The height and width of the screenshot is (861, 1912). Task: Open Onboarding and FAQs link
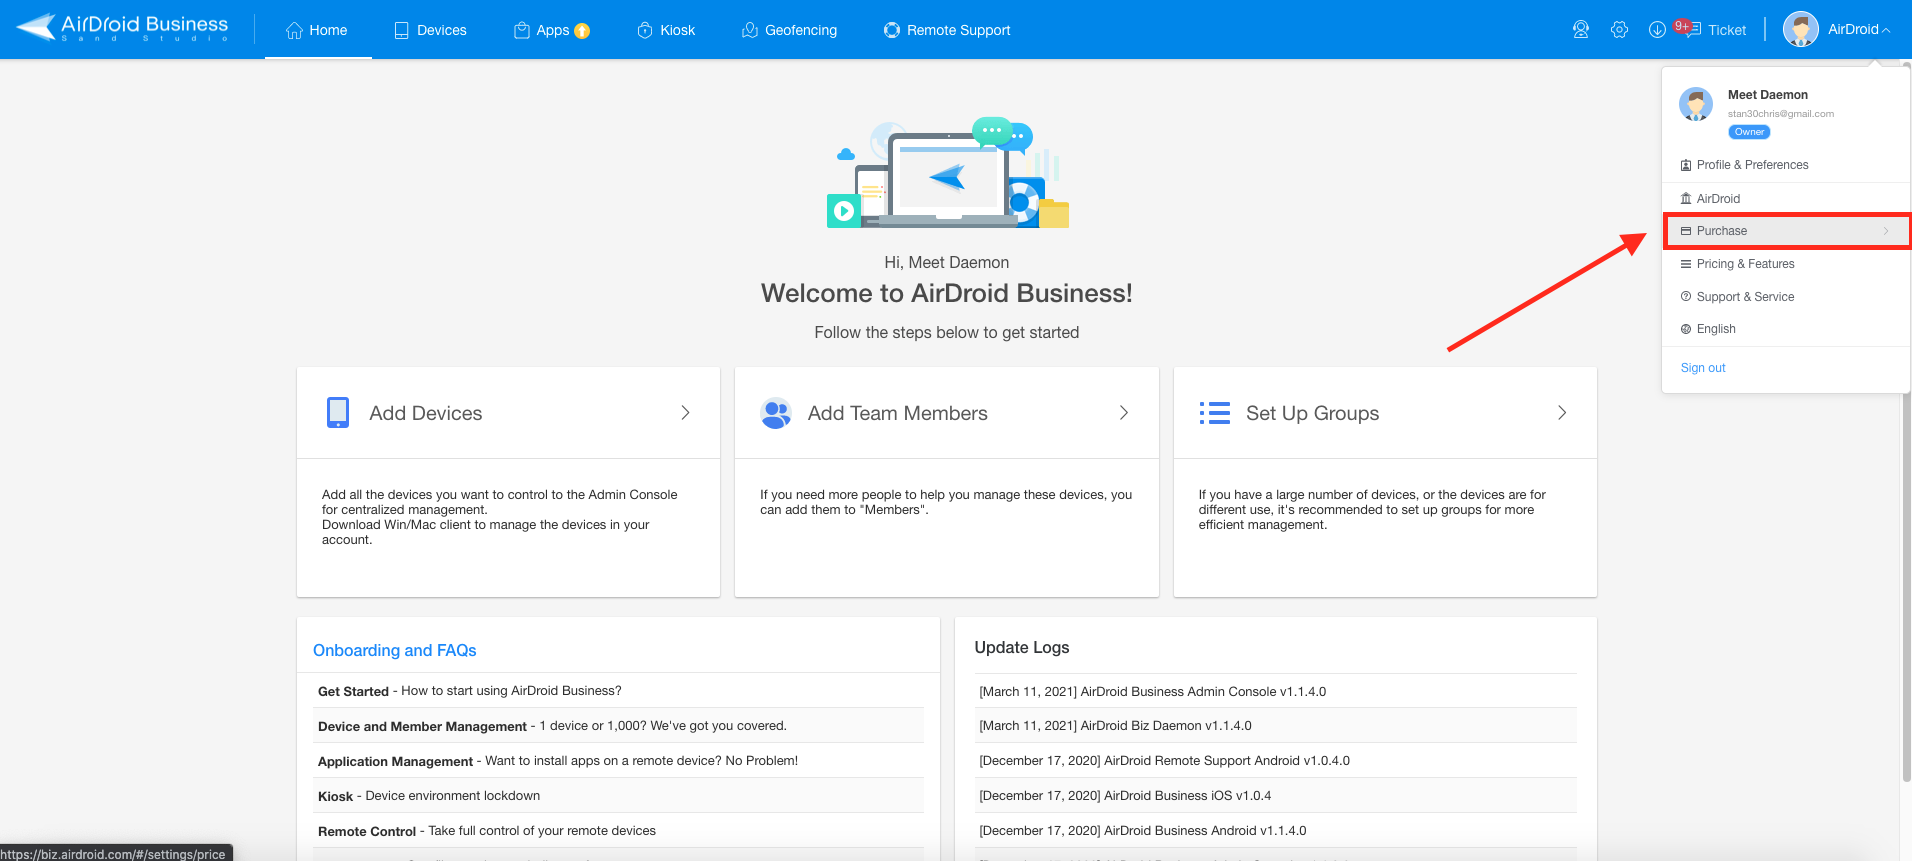point(394,650)
